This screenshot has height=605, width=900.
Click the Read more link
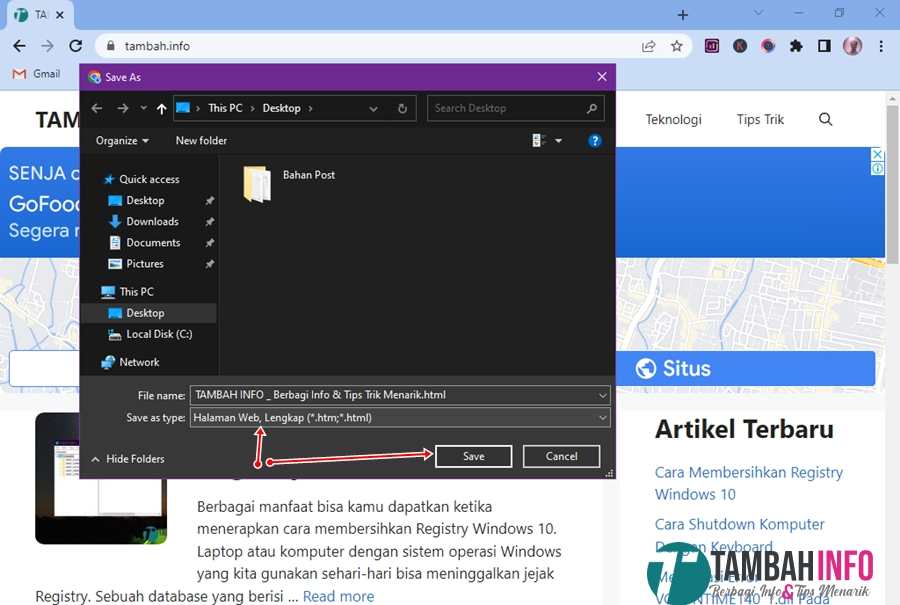pyautogui.click(x=338, y=596)
